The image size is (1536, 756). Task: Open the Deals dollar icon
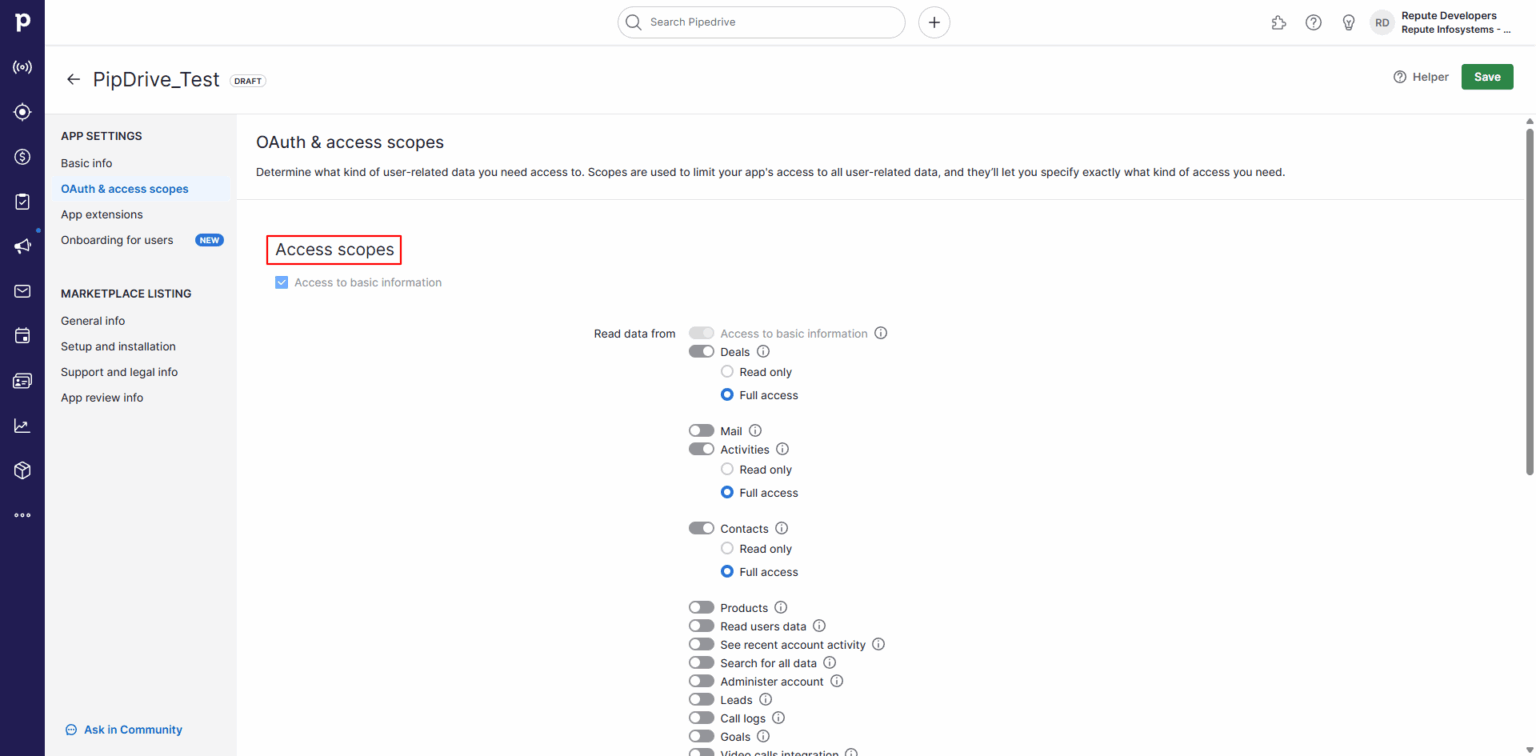[x=22, y=157]
